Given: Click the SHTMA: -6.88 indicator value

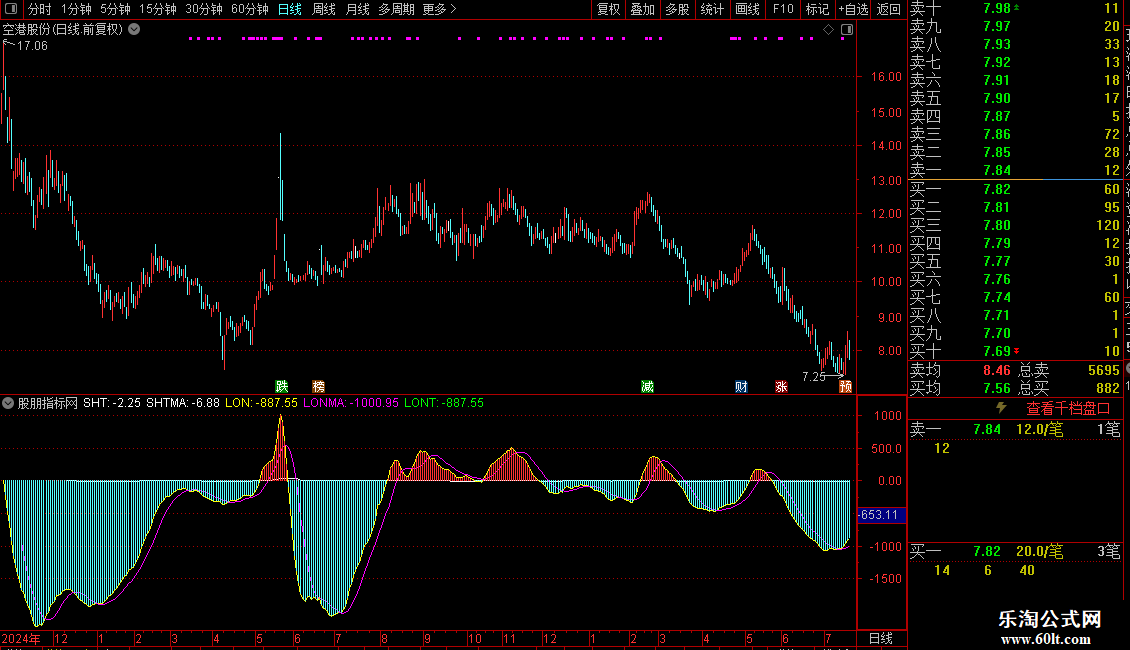Looking at the screenshot, I should click(183, 403).
